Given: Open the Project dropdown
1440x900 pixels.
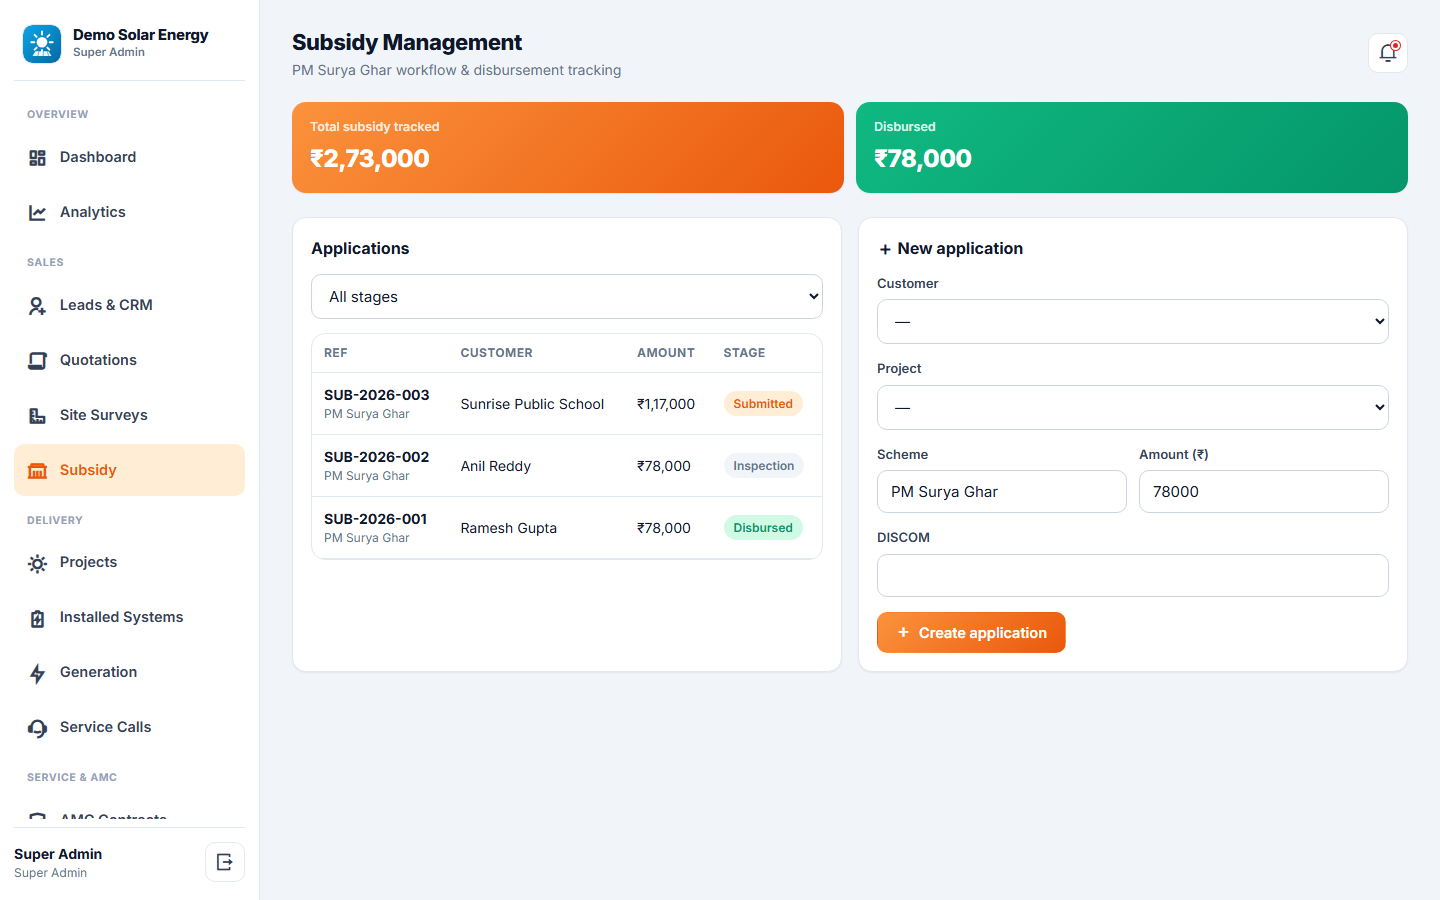Looking at the screenshot, I should 1133,408.
